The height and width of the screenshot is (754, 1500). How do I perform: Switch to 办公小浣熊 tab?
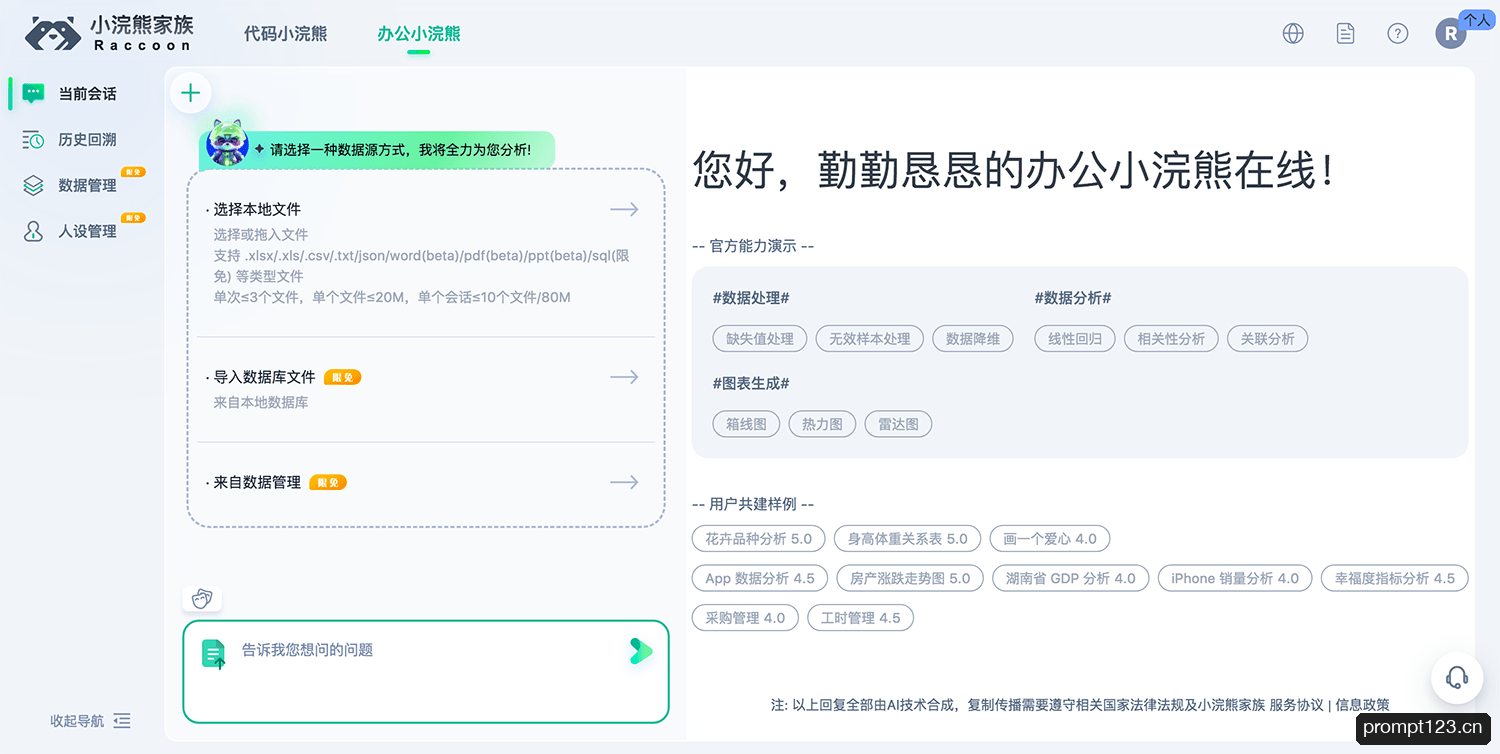pyautogui.click(x=419, y=33)
